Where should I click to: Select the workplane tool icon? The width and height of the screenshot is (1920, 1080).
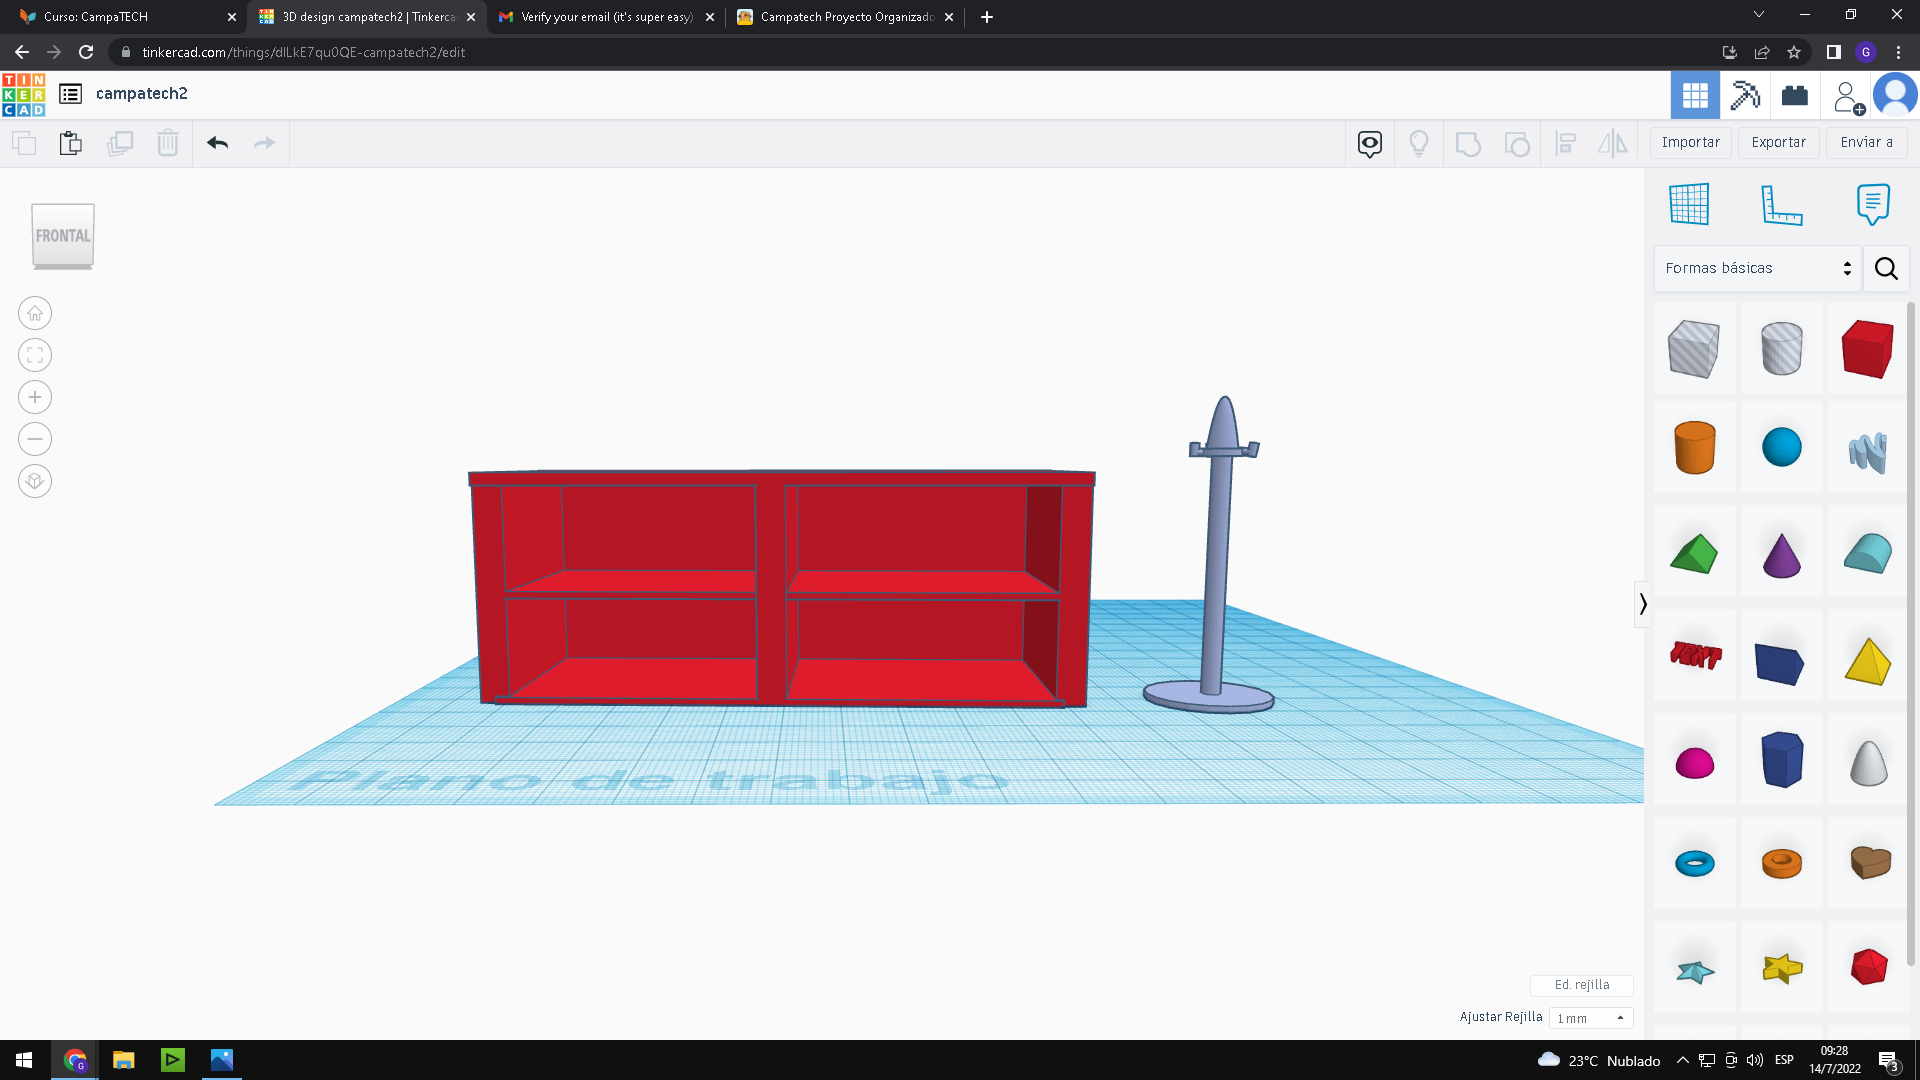pyautogui.click(x=1689, y=204)
